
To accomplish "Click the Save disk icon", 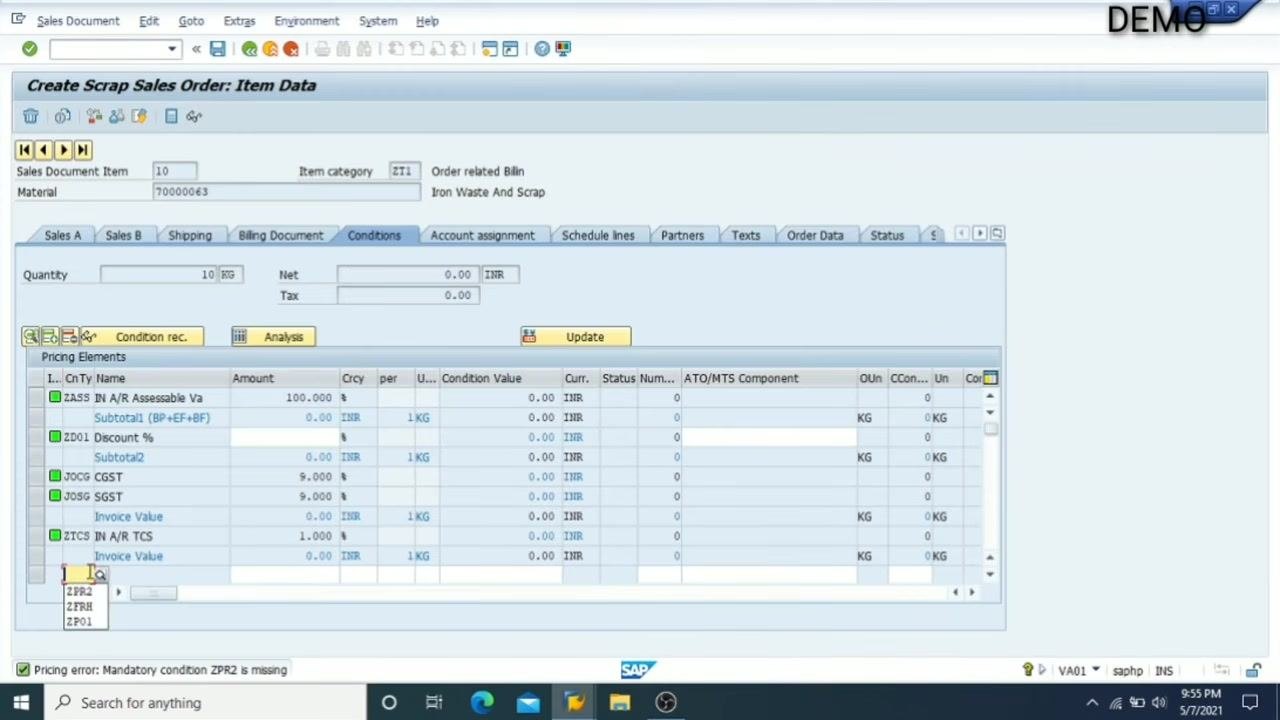I will [217, 48].
